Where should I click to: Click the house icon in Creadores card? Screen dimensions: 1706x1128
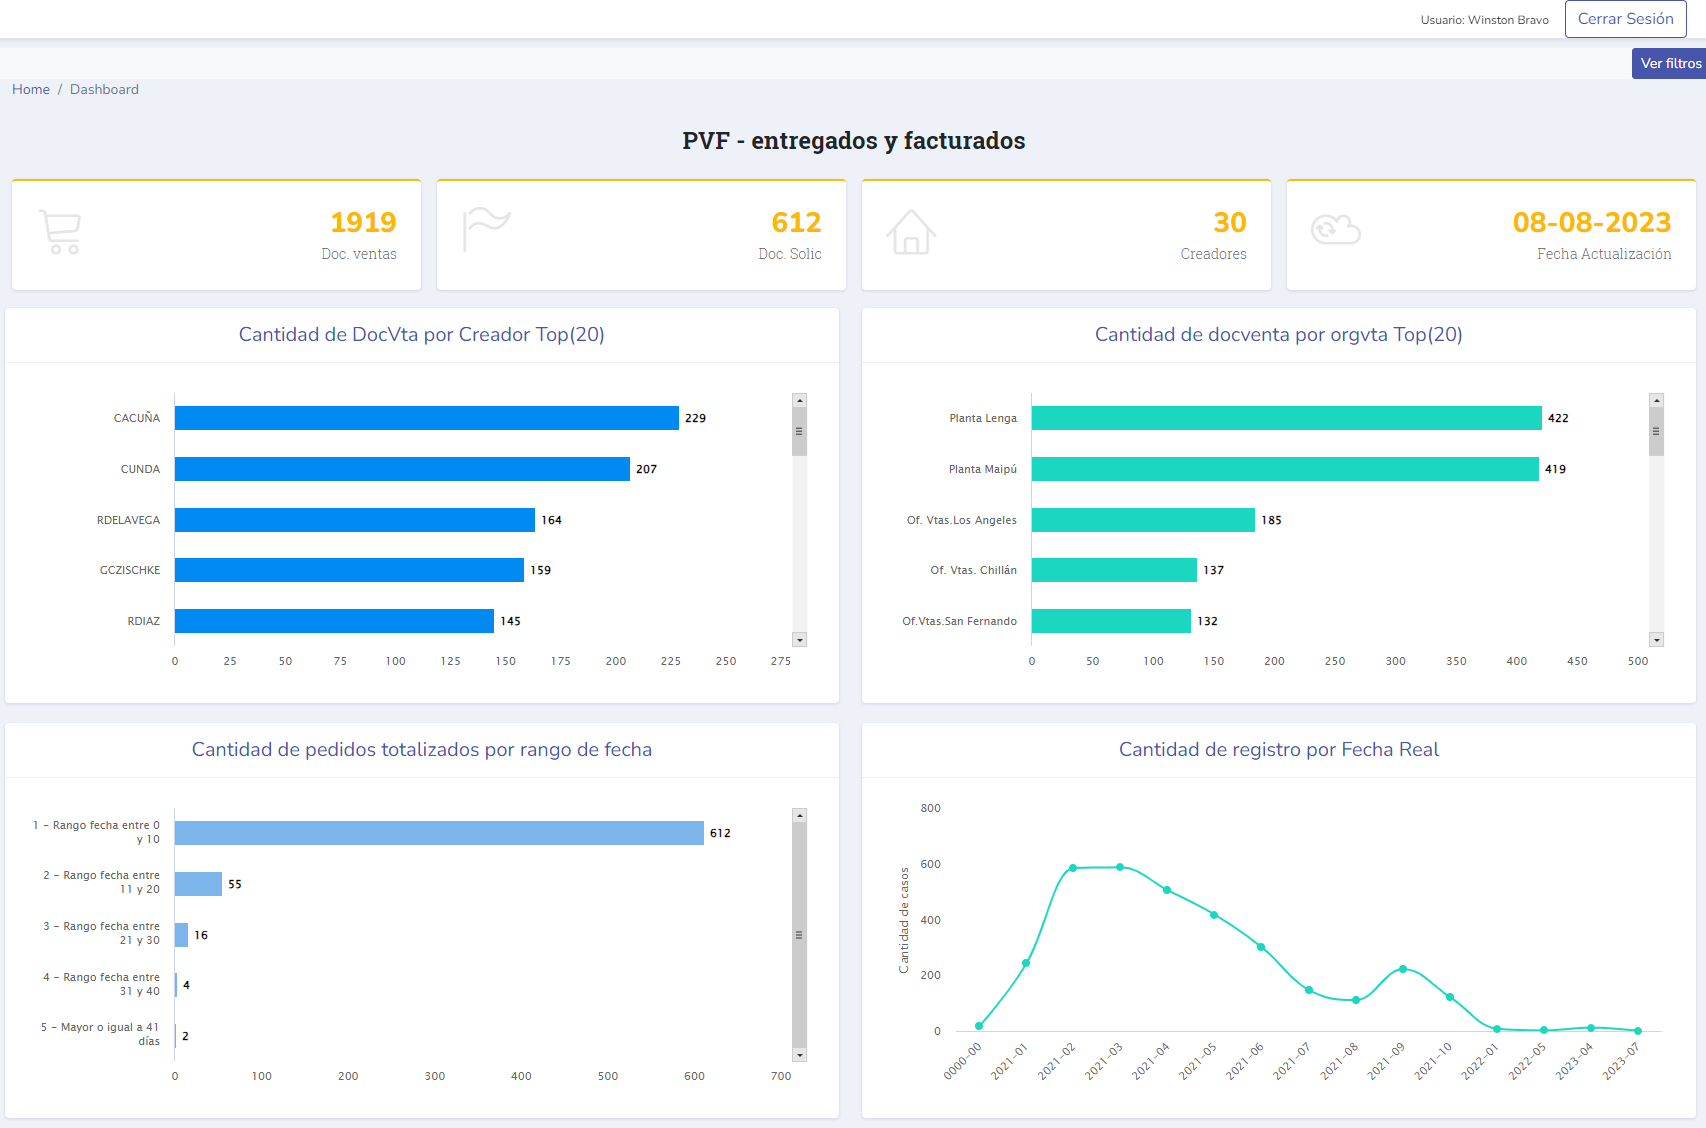(x=911, y=232)
